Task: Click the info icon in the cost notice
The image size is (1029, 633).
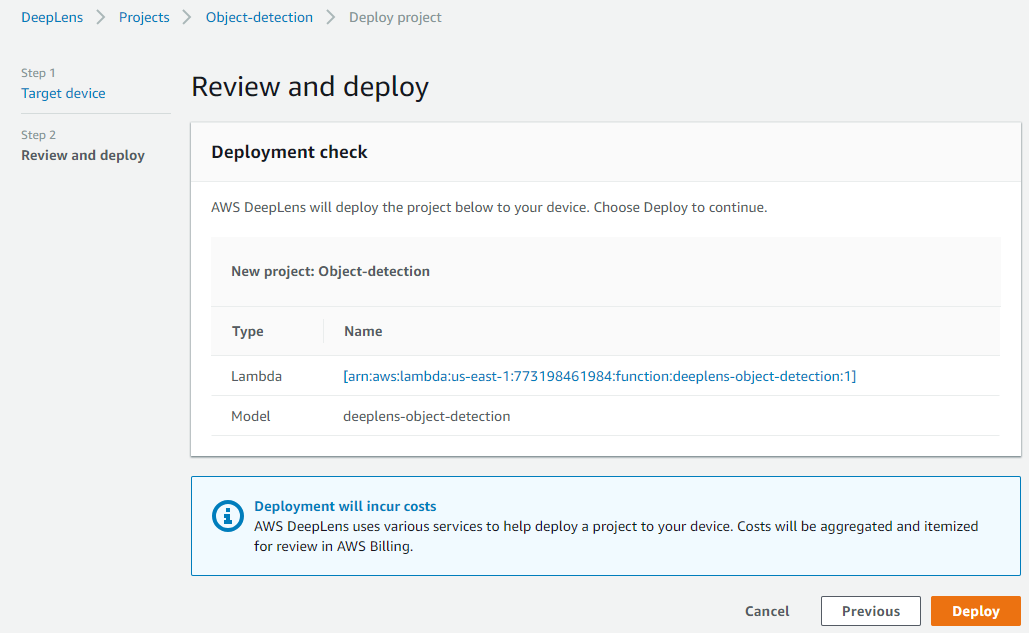Action: pyautogui.click(x=228, y=516)
